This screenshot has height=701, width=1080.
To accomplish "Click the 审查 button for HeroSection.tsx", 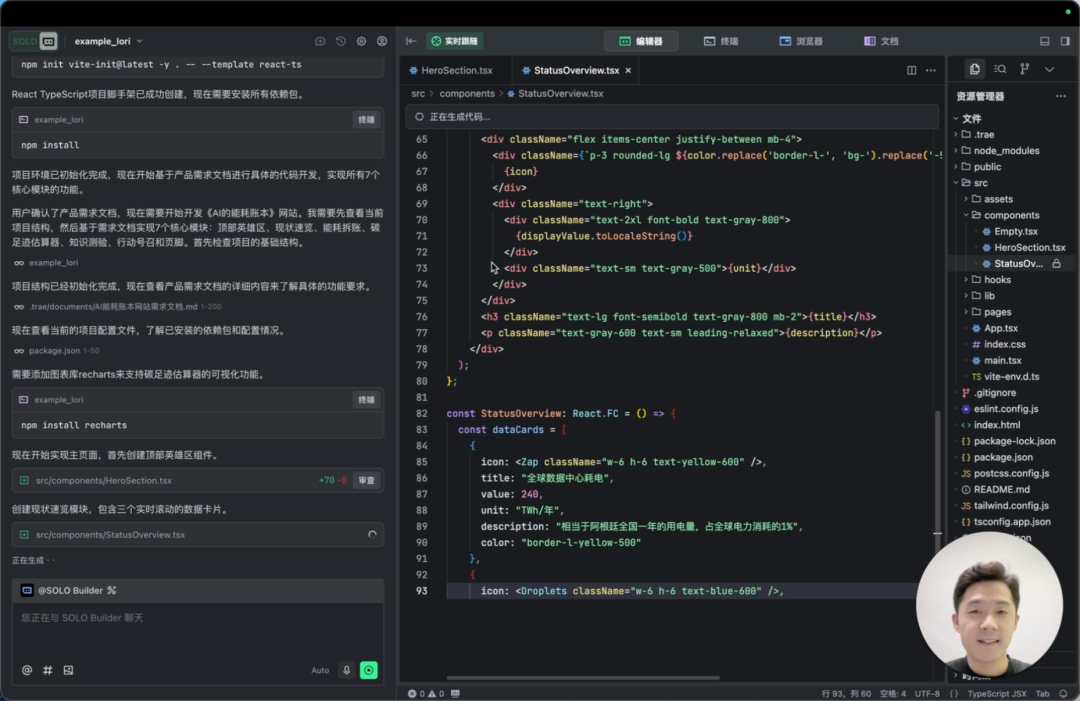I will [x=367, y=480].
